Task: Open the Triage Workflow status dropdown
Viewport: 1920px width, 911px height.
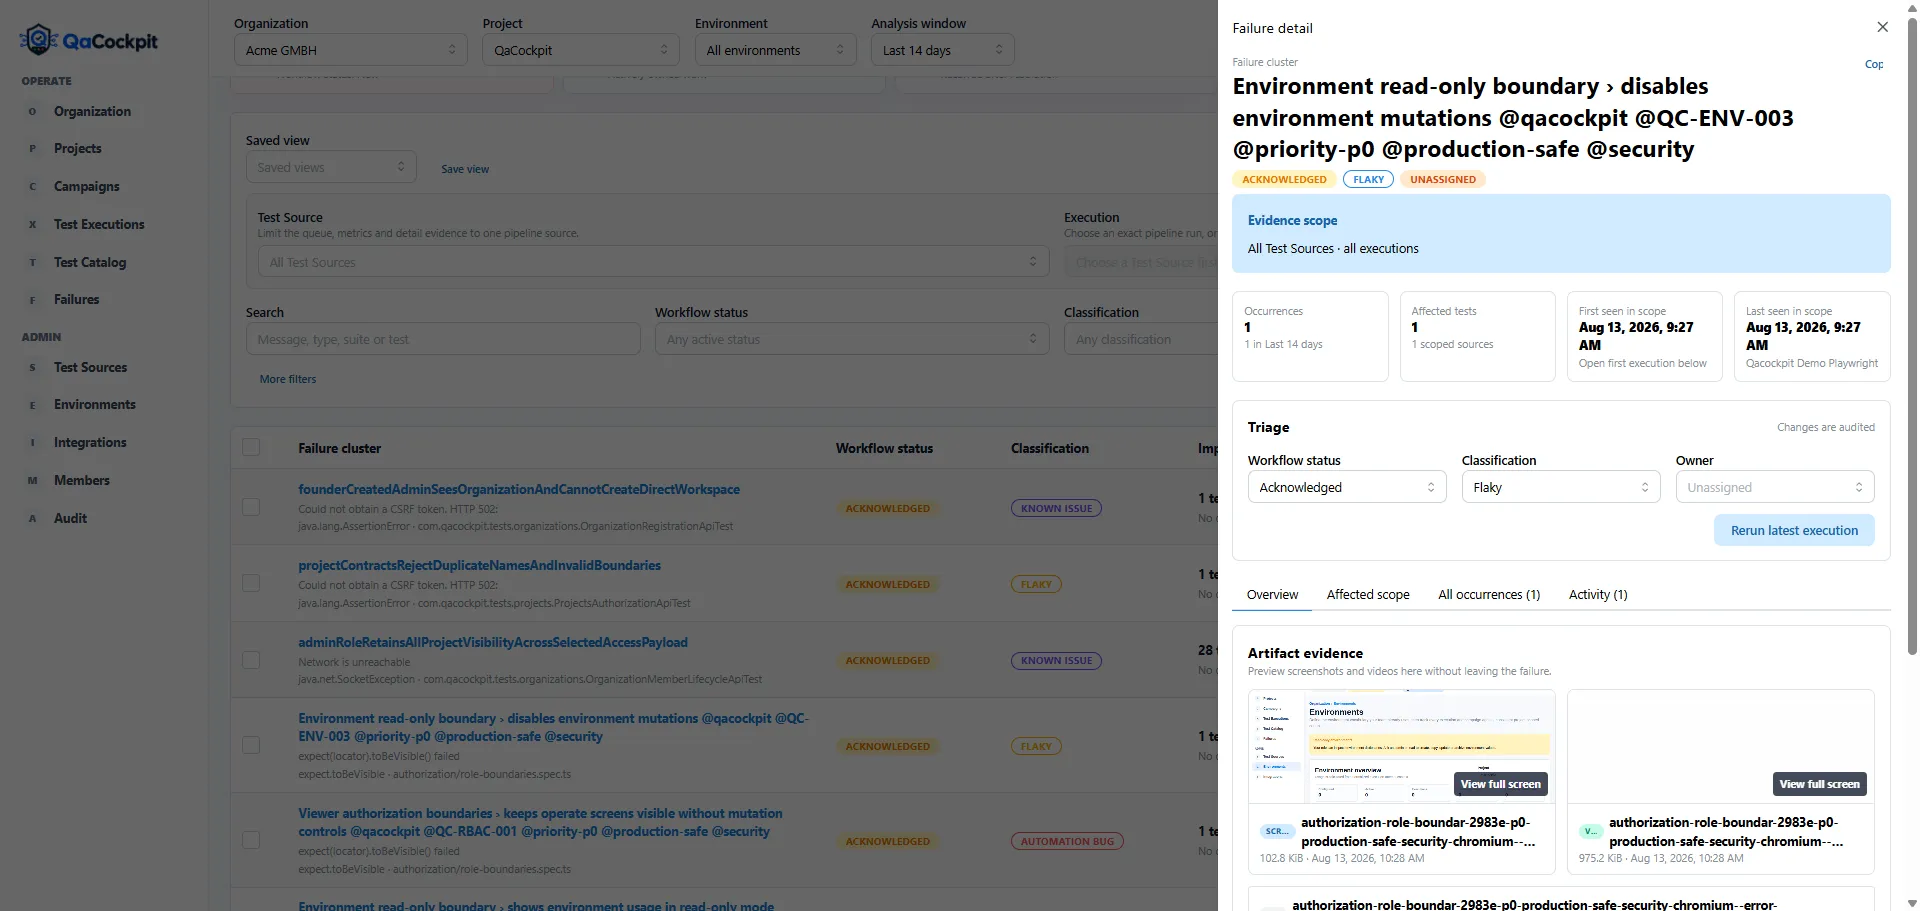Action: 1347,487
